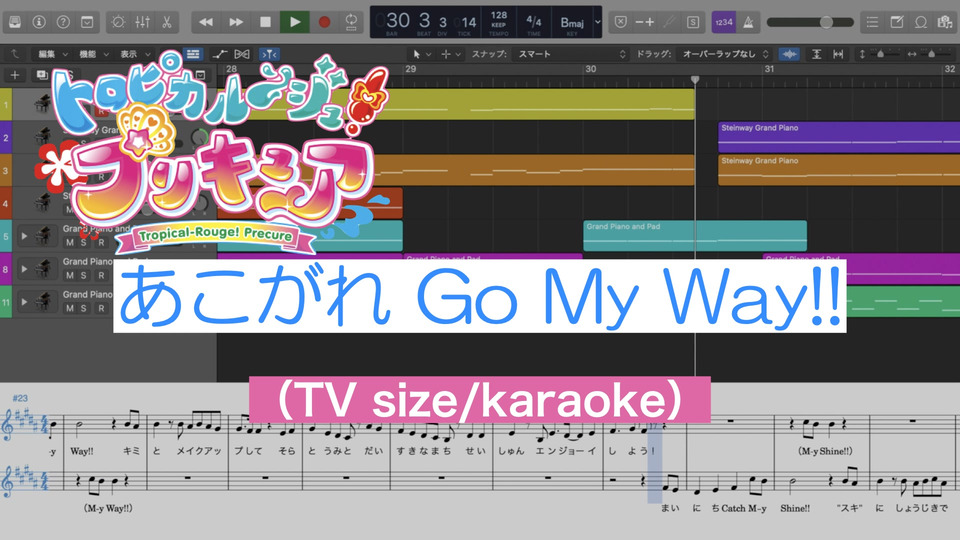Viewport: 960px width, 540px height.
Task: Adjust the master volume slider
Action: click(810, 22)
